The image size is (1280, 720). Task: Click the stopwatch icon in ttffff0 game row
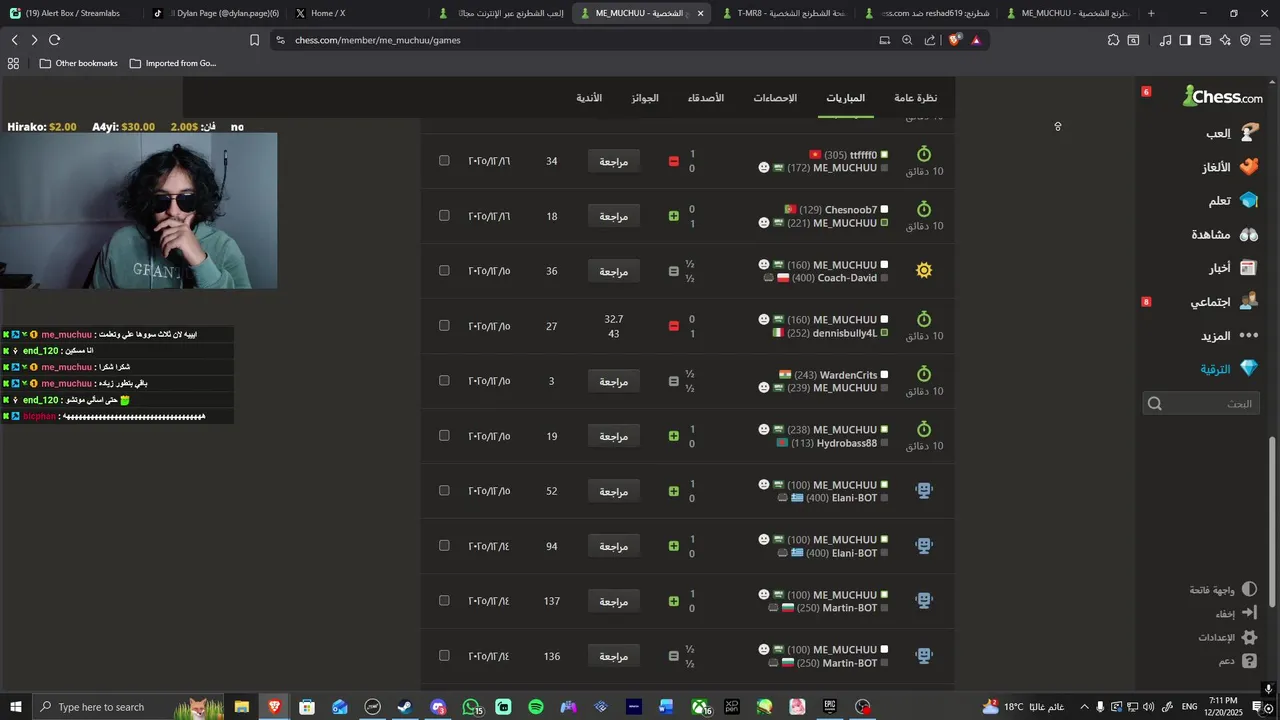point(924,154)
